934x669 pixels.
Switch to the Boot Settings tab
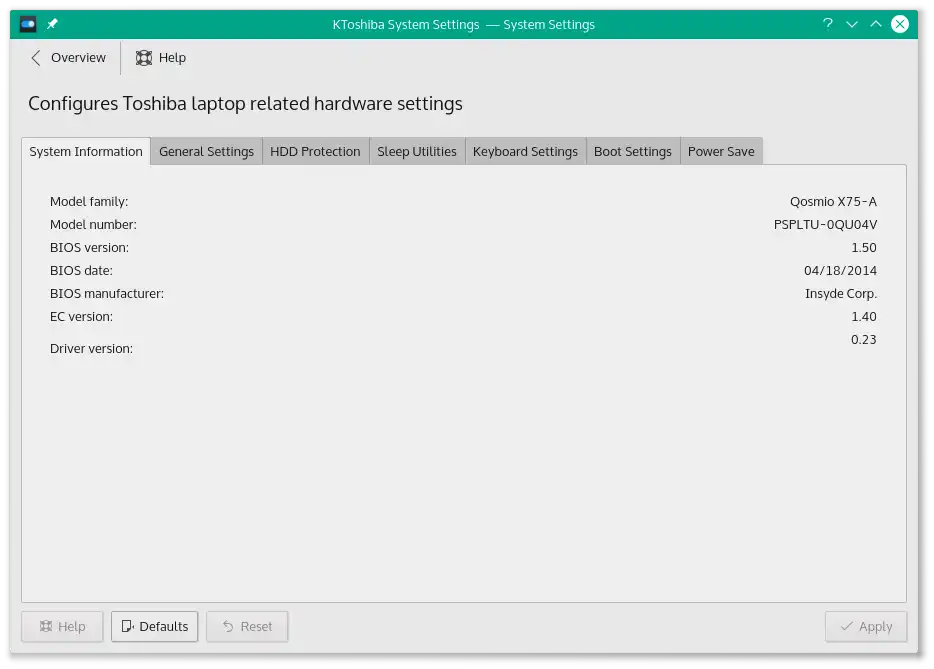[x=633, y=151]
